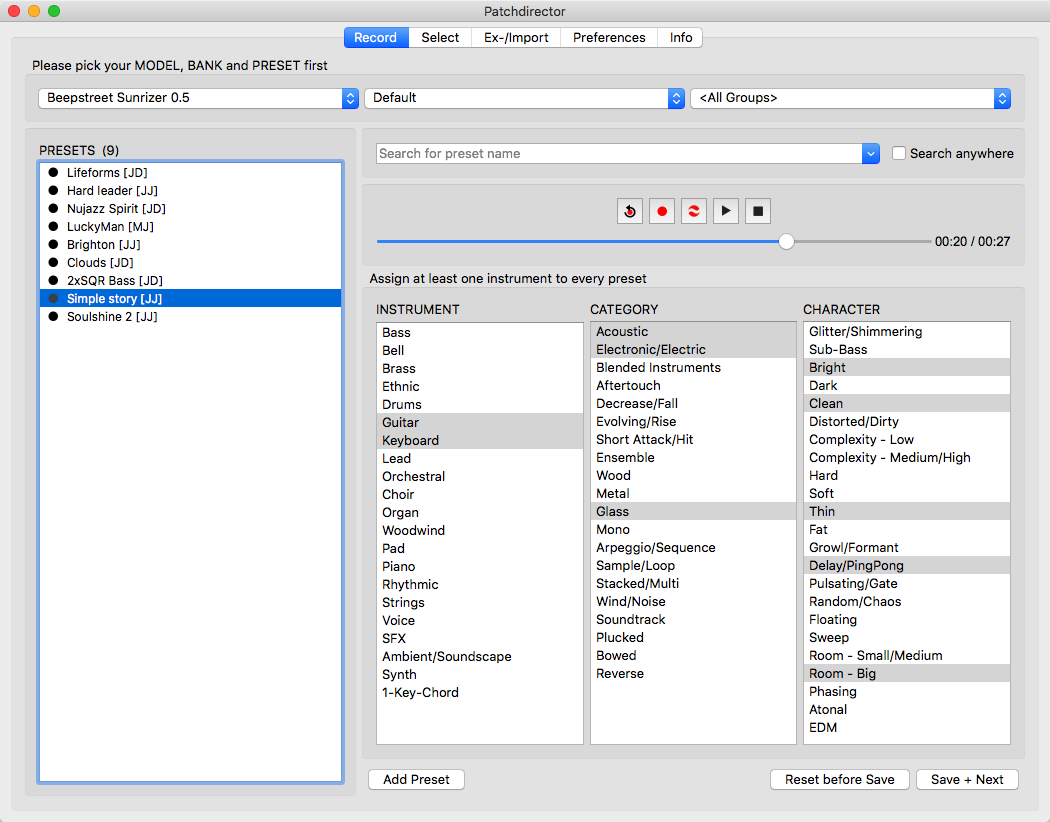This screenshot has height=822, width=1050.
Task: Start recording with the red dot button
Action: point(662,212)
